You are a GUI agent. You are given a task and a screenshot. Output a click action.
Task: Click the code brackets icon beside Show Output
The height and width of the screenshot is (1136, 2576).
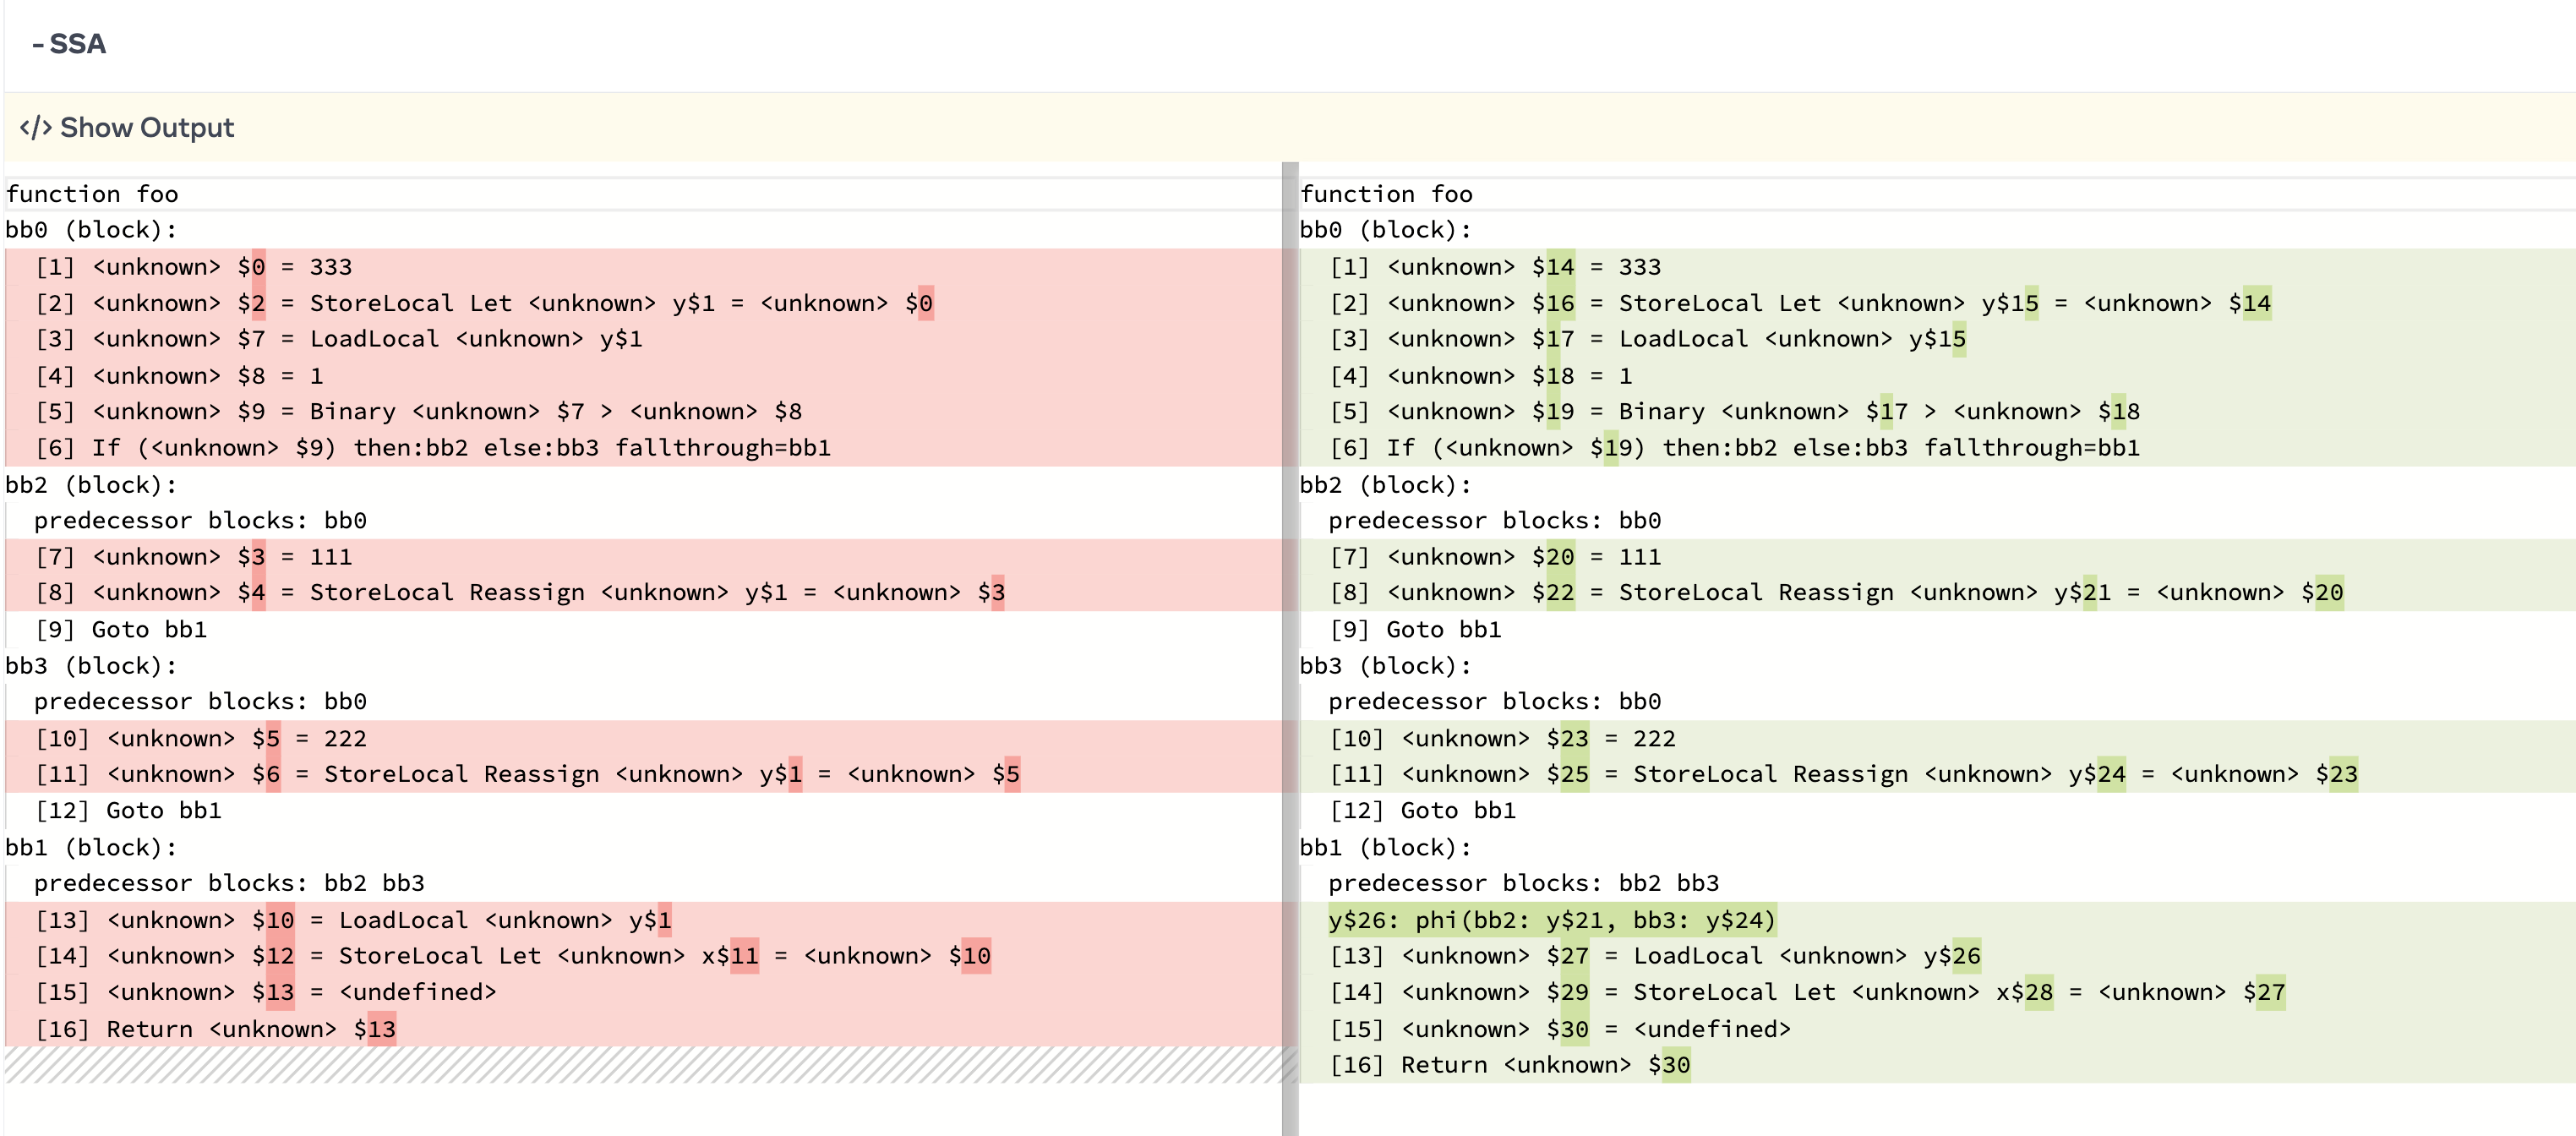pos(35,128)
